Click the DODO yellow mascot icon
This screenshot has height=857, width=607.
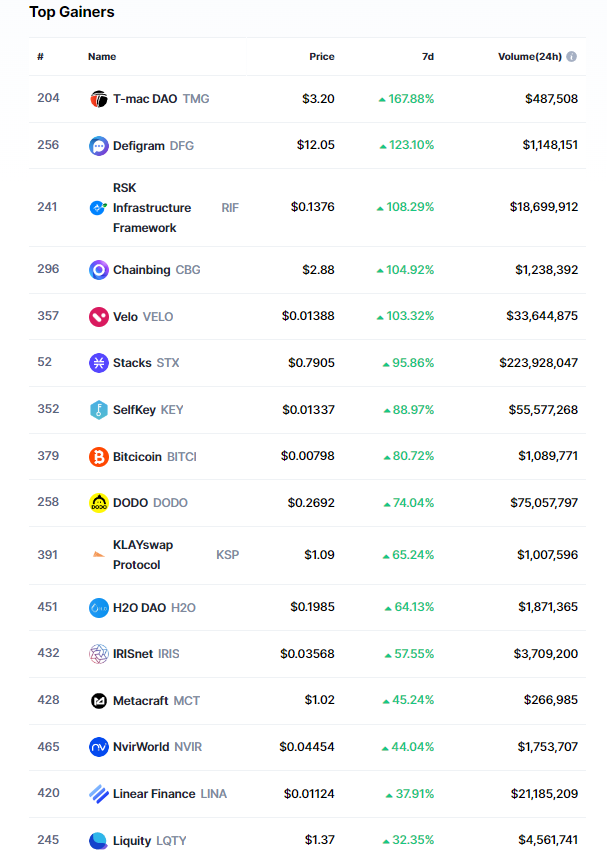pos(98,503)
